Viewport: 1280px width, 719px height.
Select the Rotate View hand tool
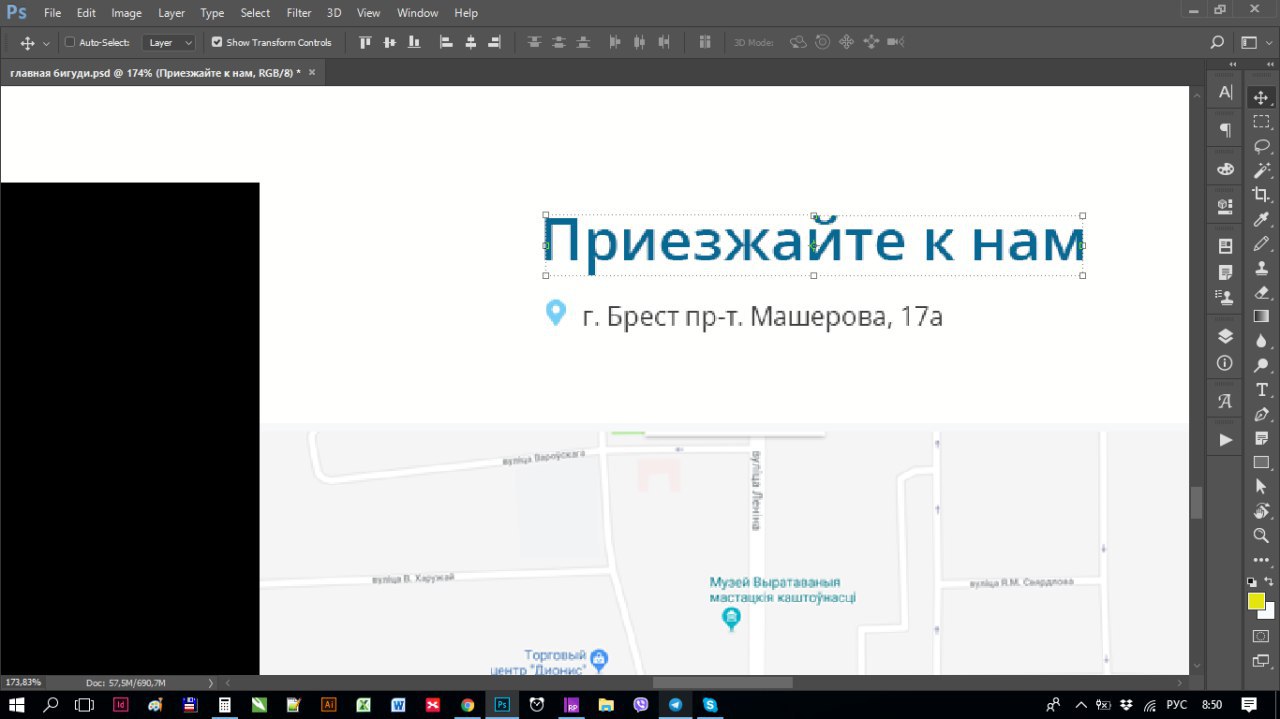click(x=1261, y=511)
